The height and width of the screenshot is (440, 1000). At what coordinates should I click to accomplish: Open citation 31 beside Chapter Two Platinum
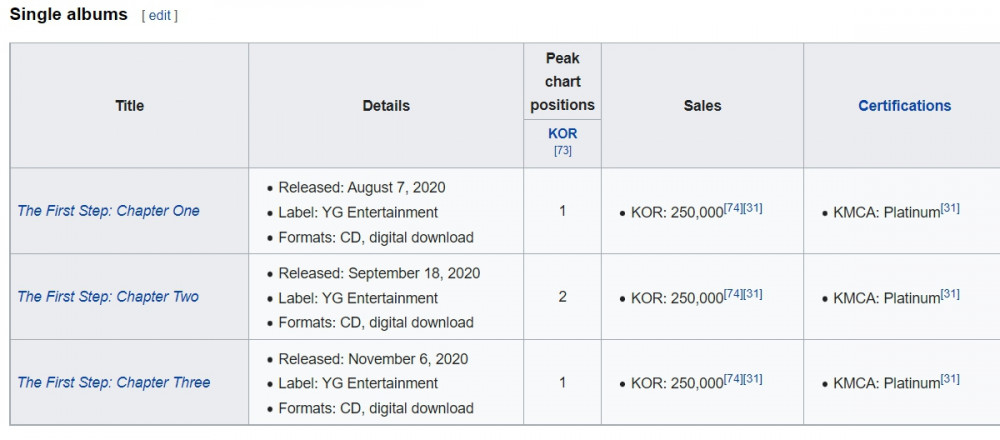[x=950, y=293]
